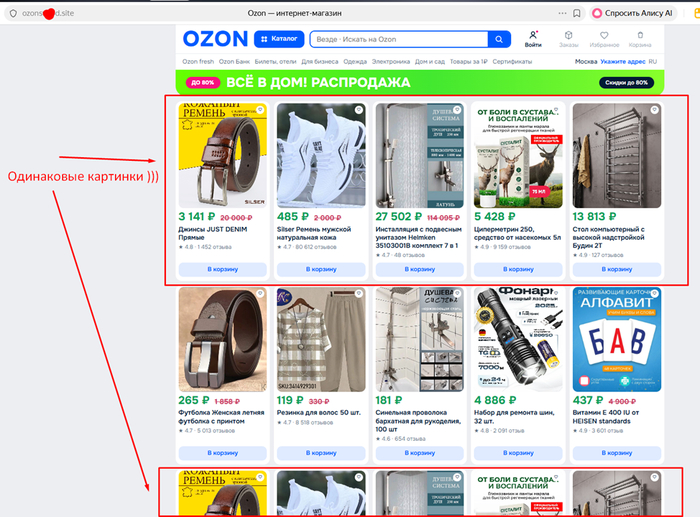Click the Укажите адрес link
The width and height of the screenshot is (700, 517).
coord(623,62)
